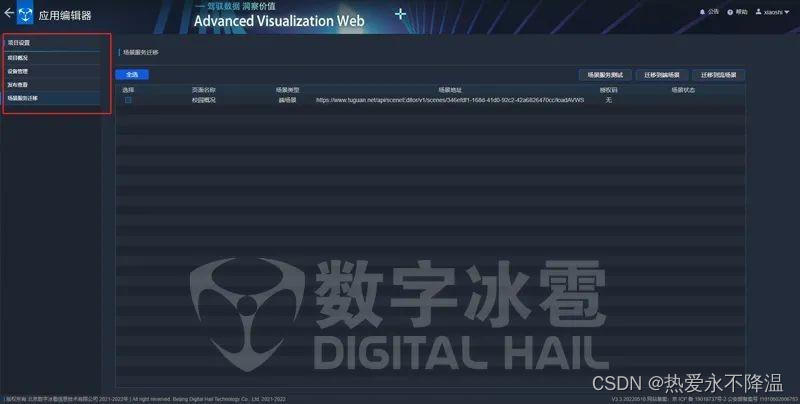Click the 选择 column header

[128, 90]
